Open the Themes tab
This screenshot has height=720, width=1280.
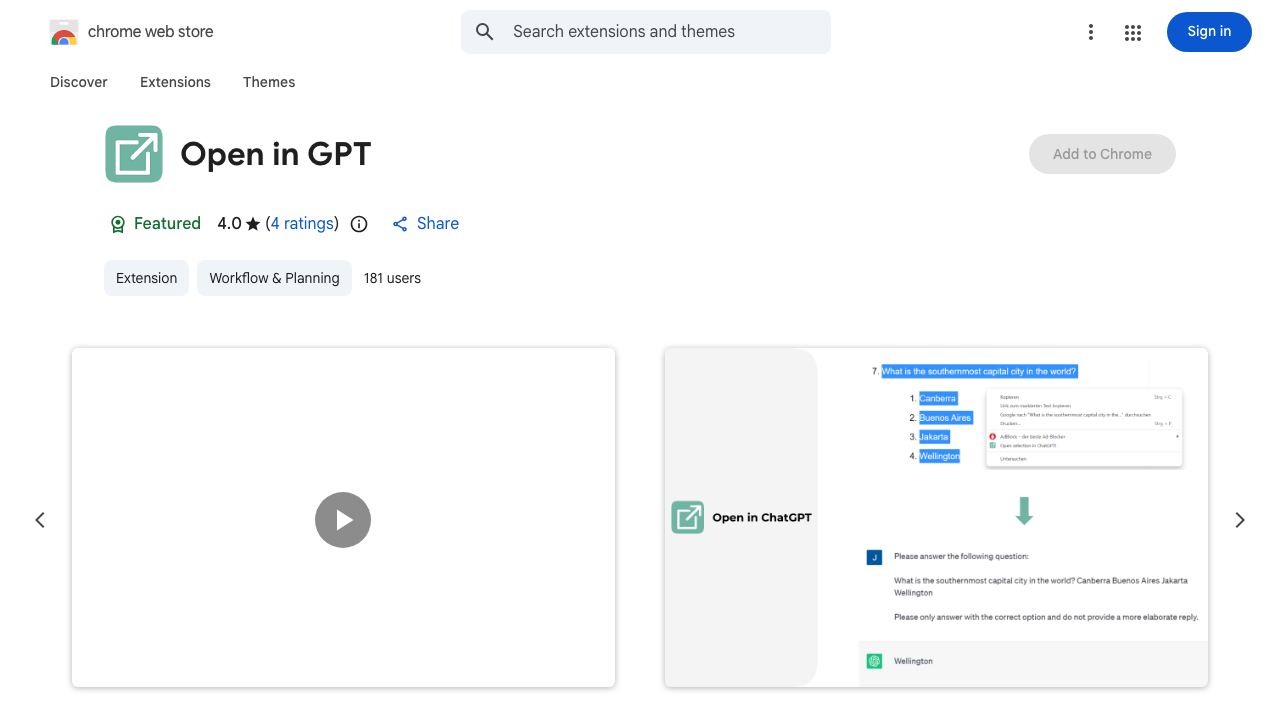[x=269, y=82]
